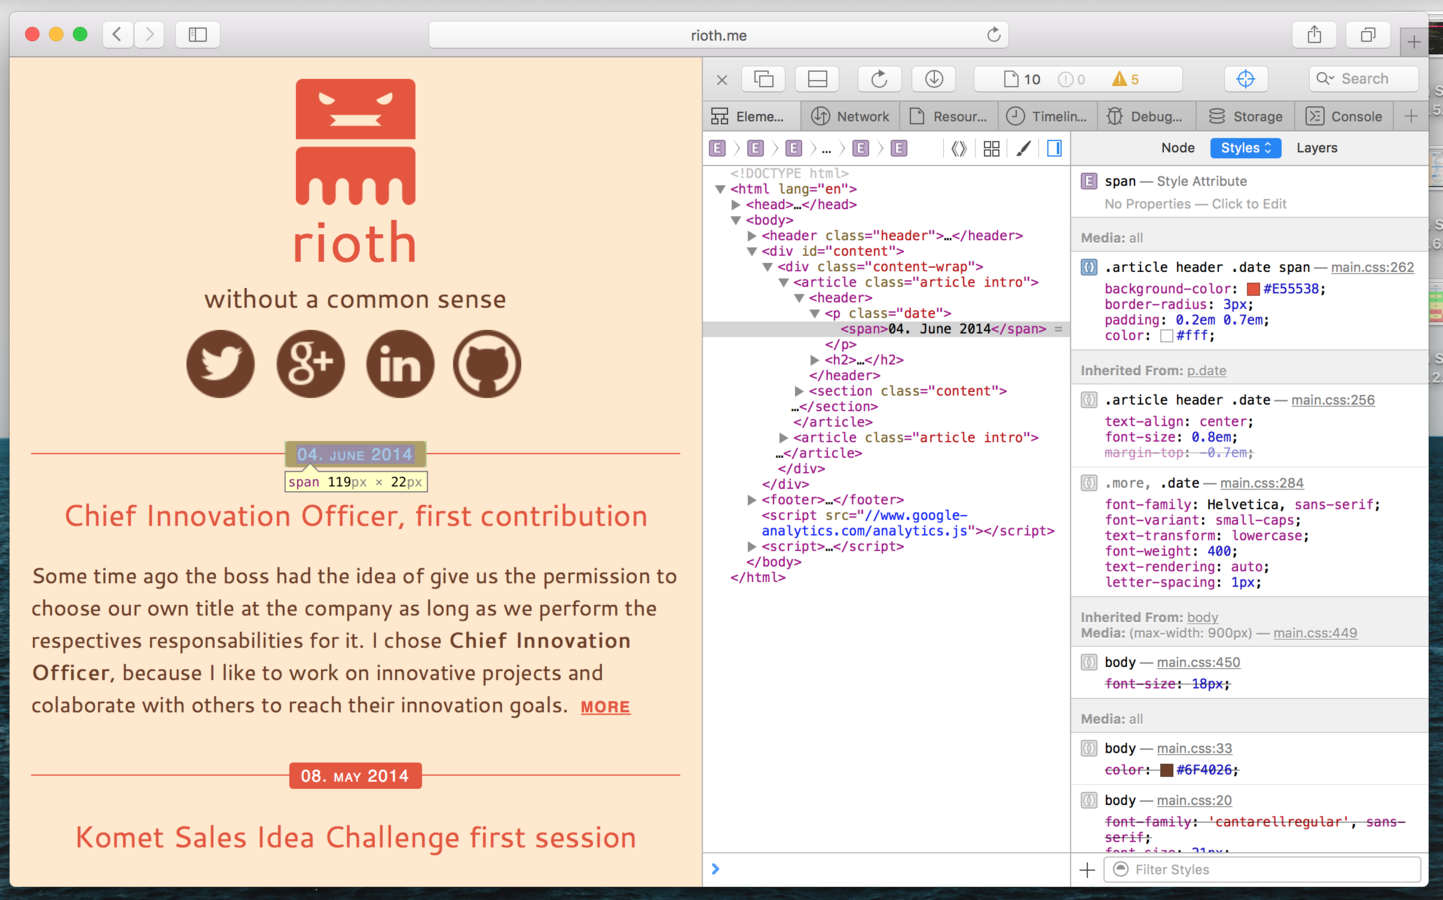The image size is (1443, 900).
Task: Toggle body main.css:450 rule icon
Action: (1089, 662)
